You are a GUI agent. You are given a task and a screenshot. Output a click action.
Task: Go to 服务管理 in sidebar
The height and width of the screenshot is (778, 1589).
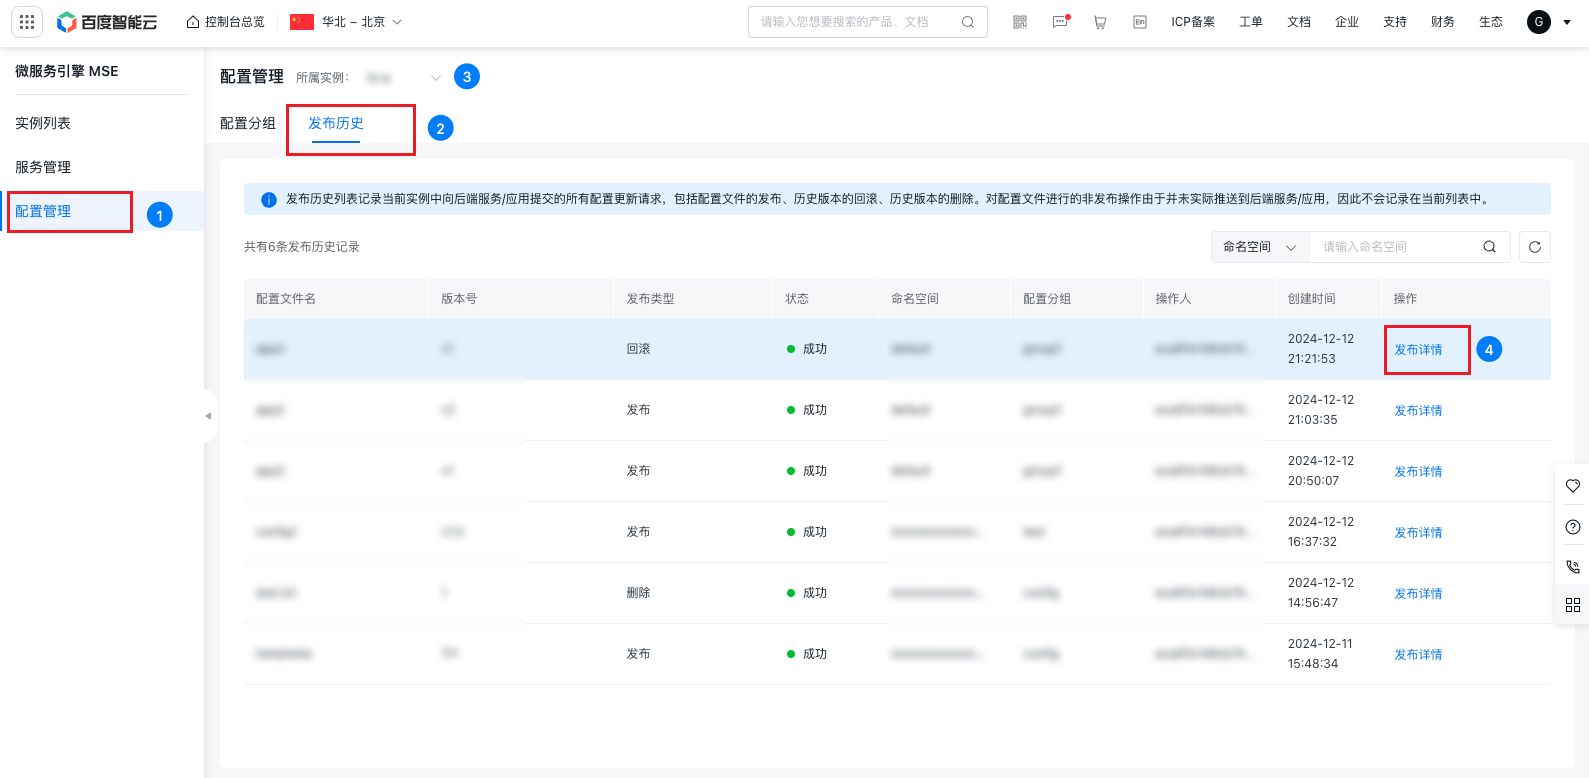click(x=43, y=167)
